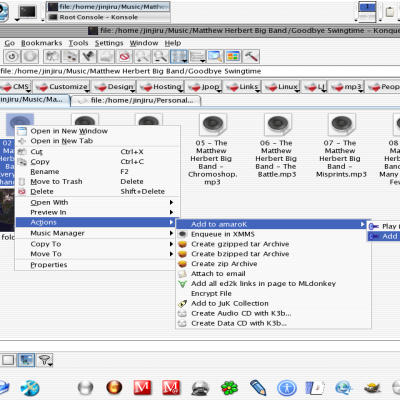This screenshot has height=400, width=400.
Task: Choose Add to JuK Collection
Action: (x=273, y=304)
